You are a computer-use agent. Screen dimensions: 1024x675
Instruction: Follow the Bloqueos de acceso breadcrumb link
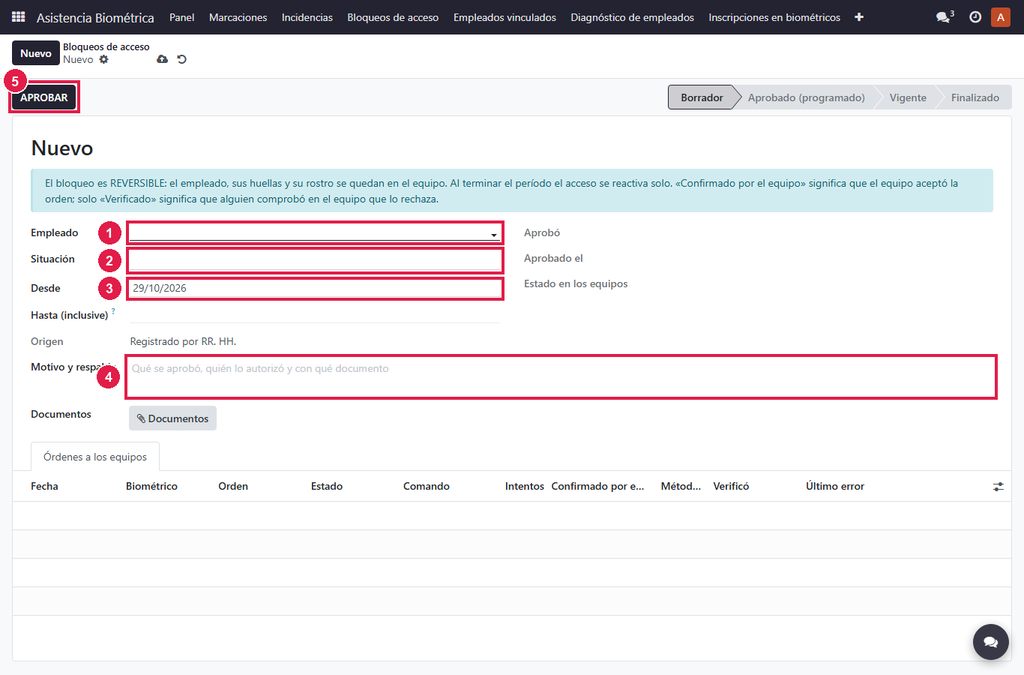(x=106, y=47)
